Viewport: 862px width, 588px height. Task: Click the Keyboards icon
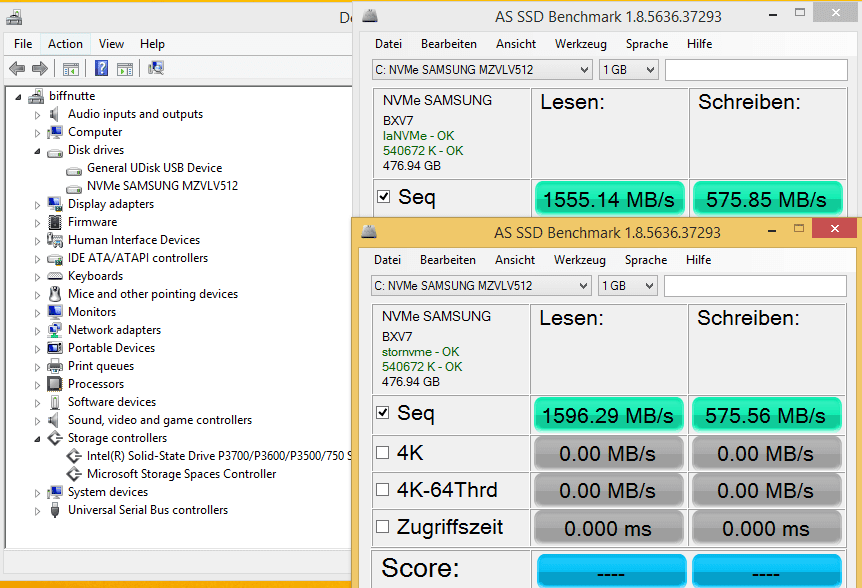[x=54, y=276]
